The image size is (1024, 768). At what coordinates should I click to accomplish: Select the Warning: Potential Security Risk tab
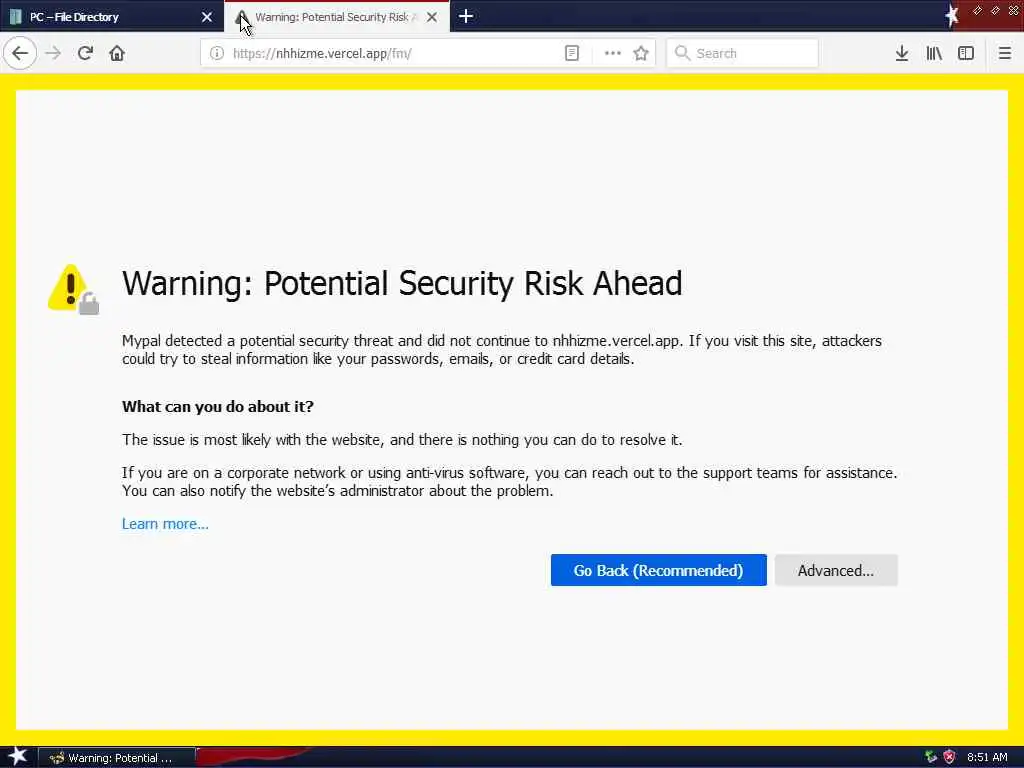coord(337,16)
